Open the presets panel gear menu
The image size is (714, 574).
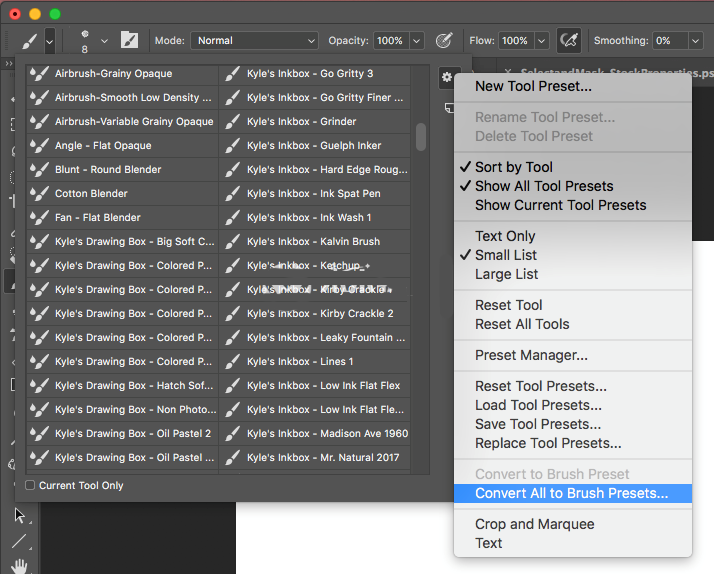point(447,76)
